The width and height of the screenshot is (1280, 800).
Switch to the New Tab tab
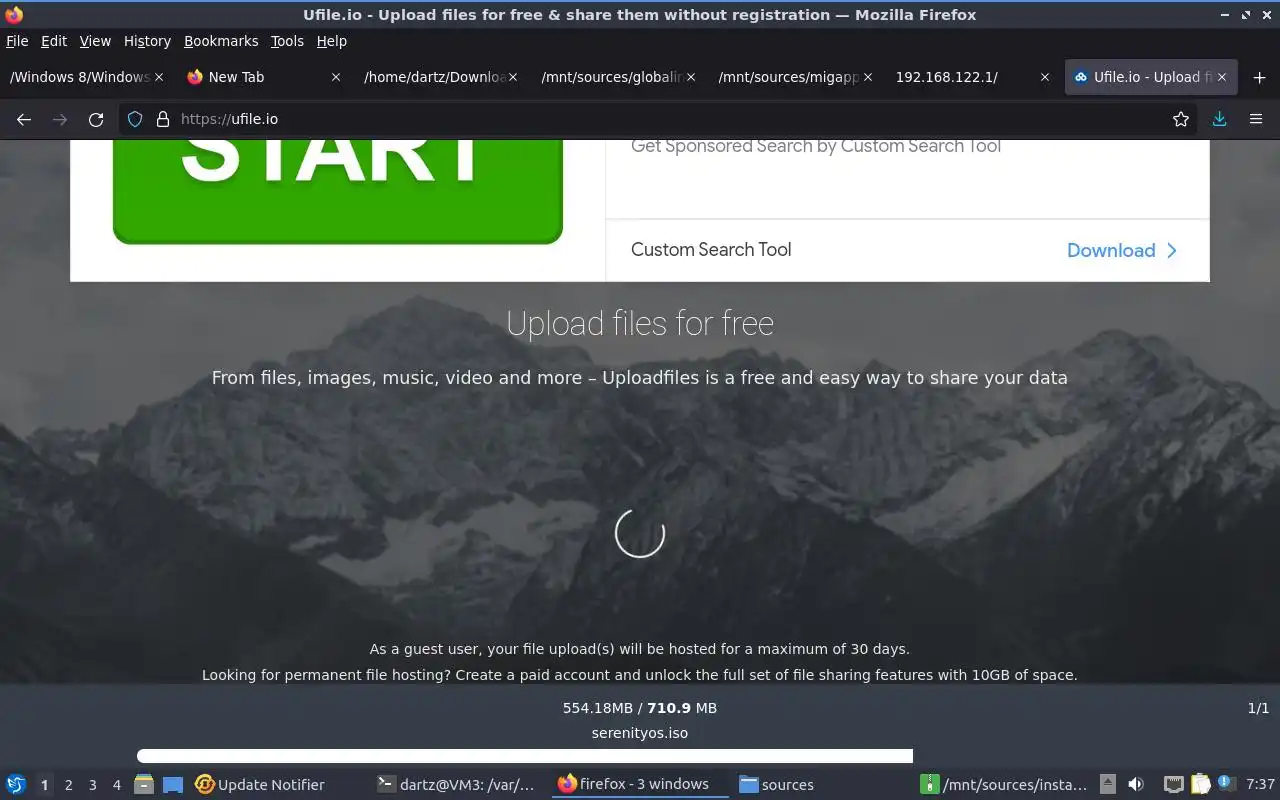tap(265, 77)
